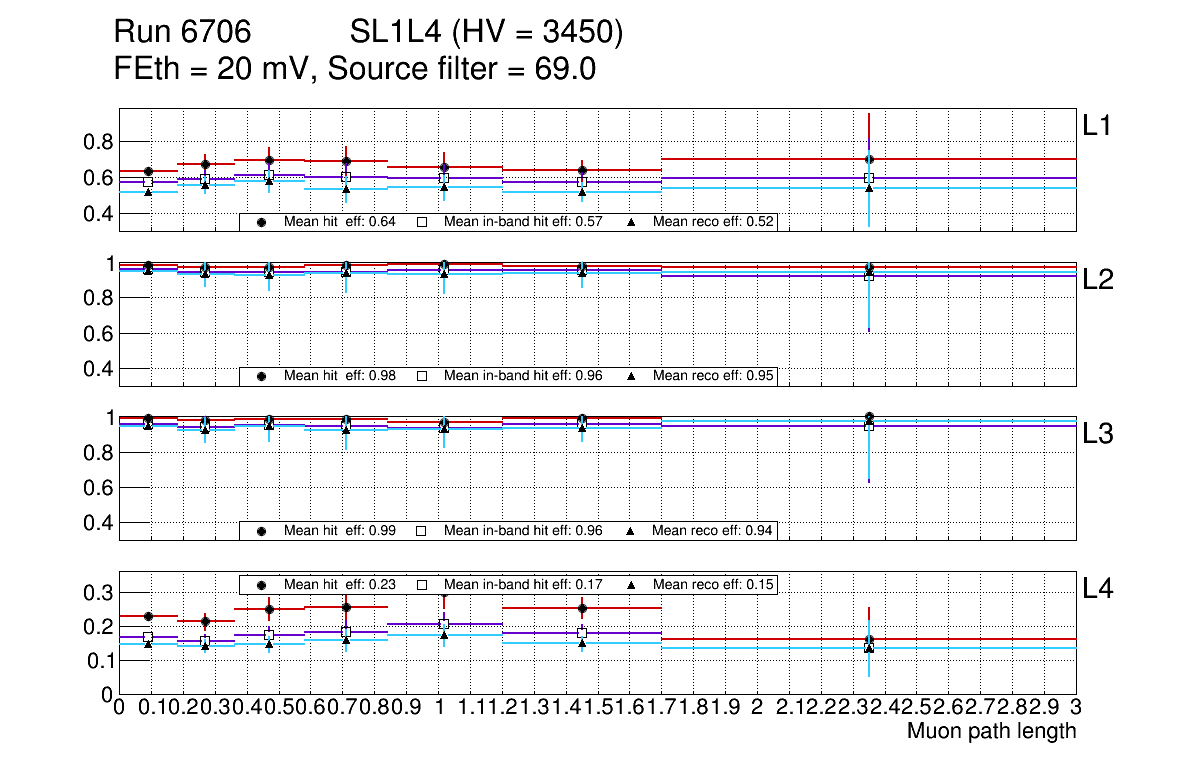This screenshot has height=772, width=1196.
Task: Click the triangle marker in L4 legend
Action: pos(631,584)
